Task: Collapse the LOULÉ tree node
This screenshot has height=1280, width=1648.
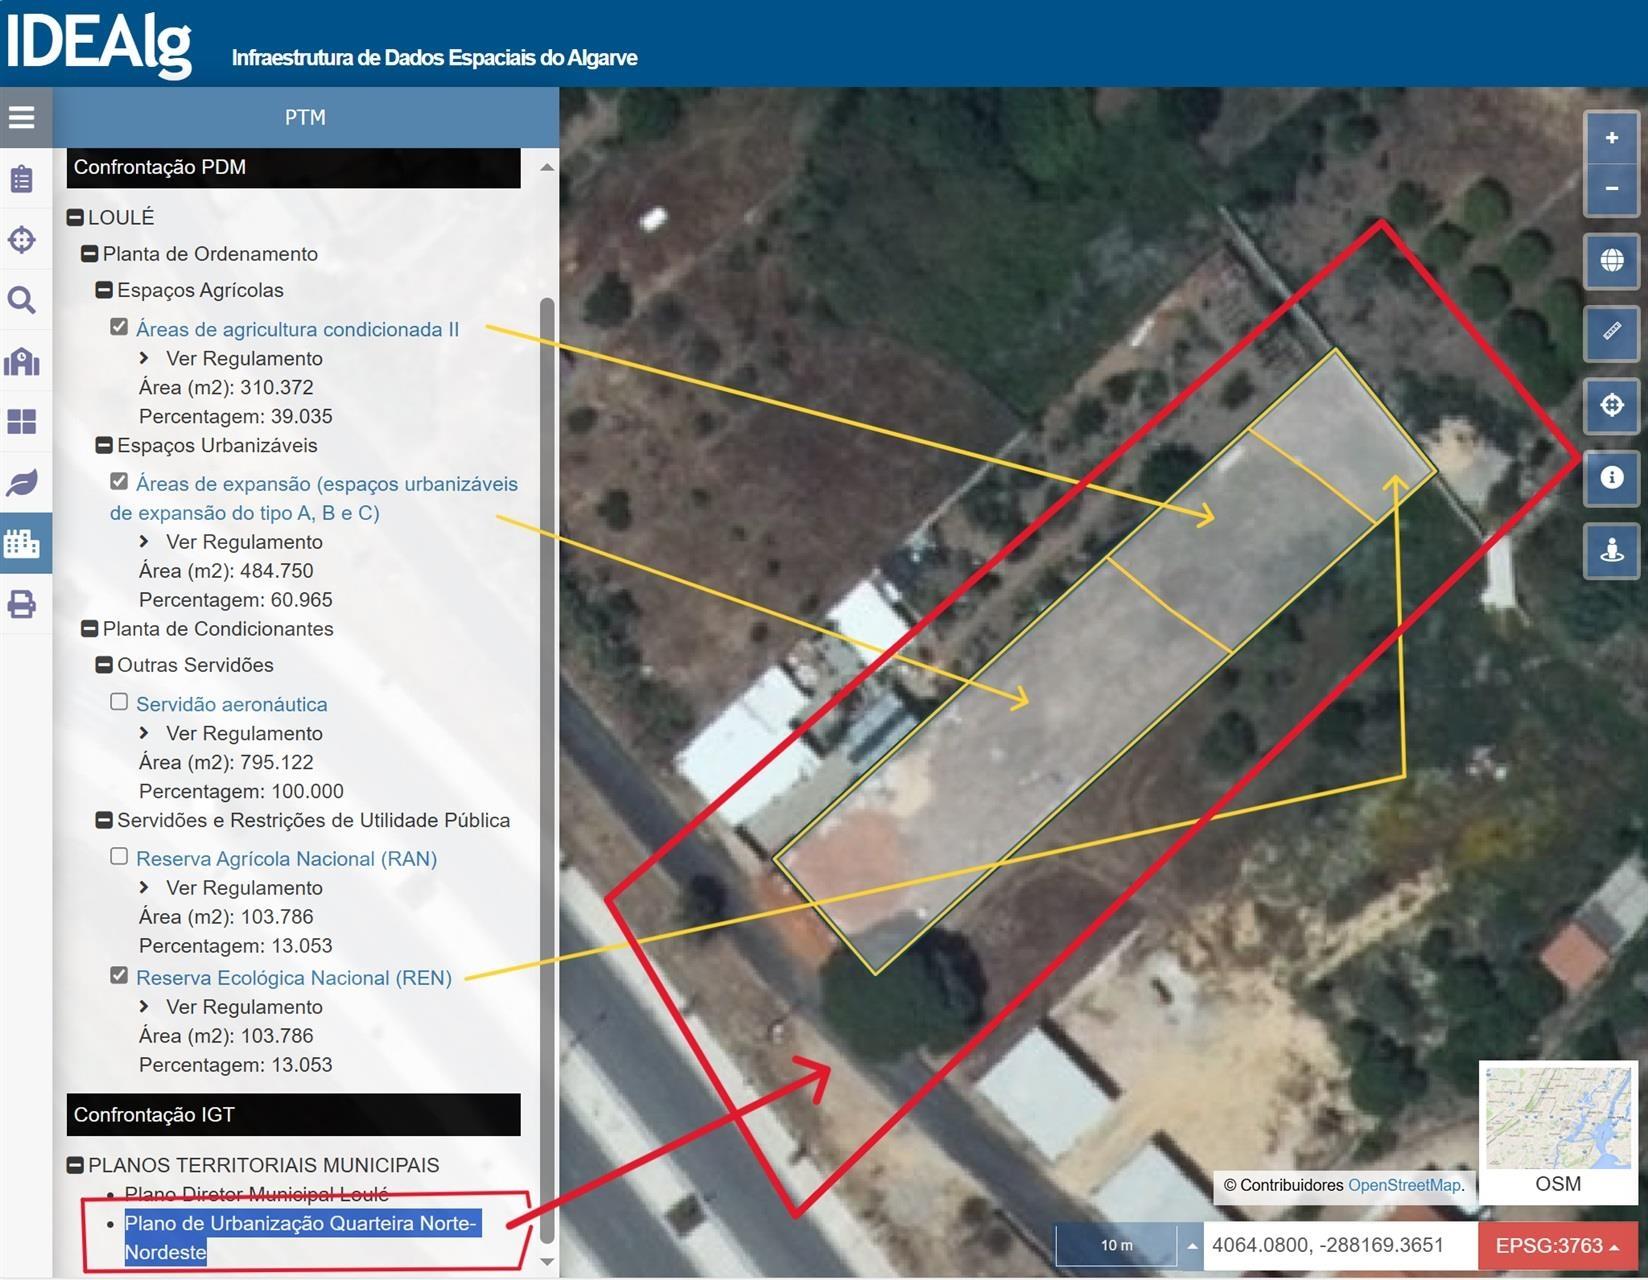Action: 75,217
